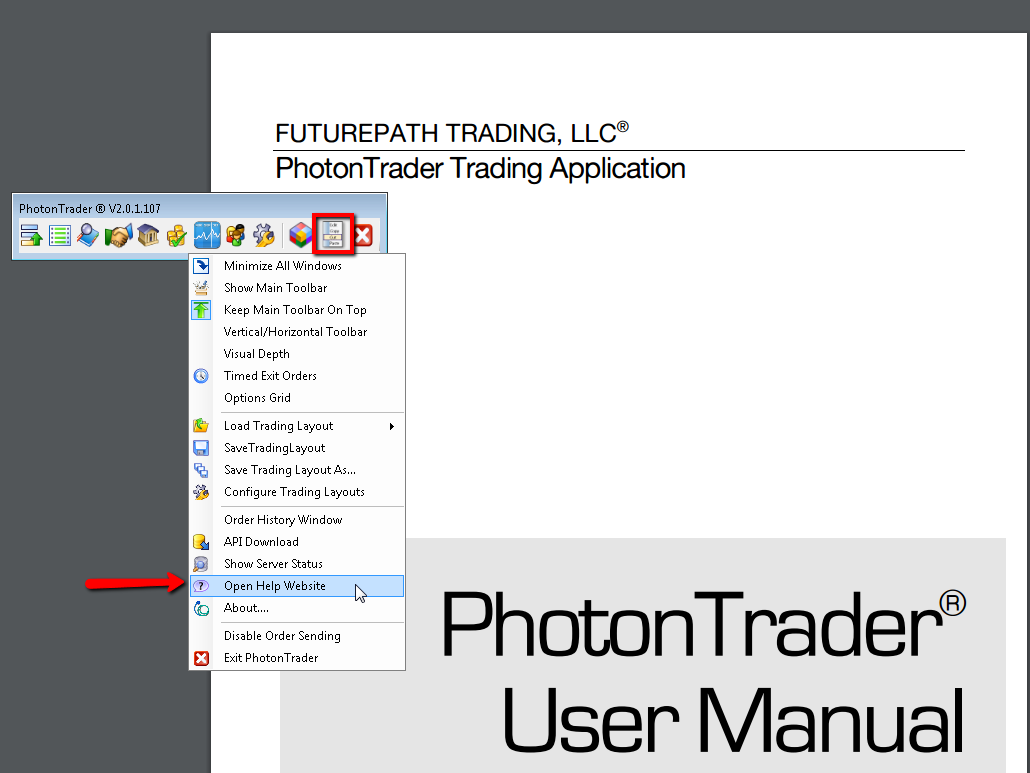Screen dimensions: 1030x773
Task: Select Minimize All Windows menu item
Action: click(x=297, y=266)
